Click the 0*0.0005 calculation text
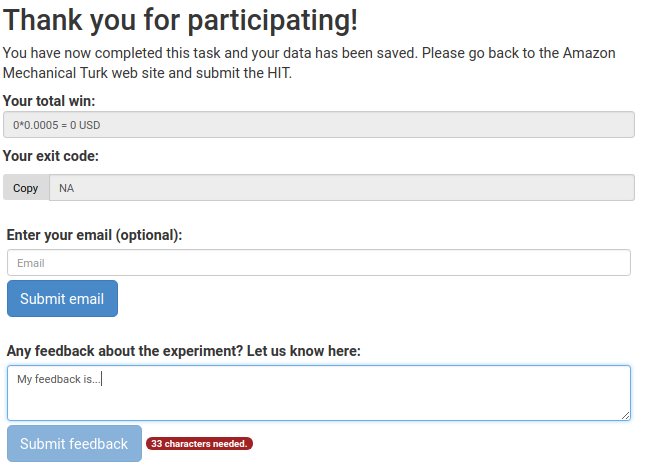646x472 pixels. pos(35,125)
